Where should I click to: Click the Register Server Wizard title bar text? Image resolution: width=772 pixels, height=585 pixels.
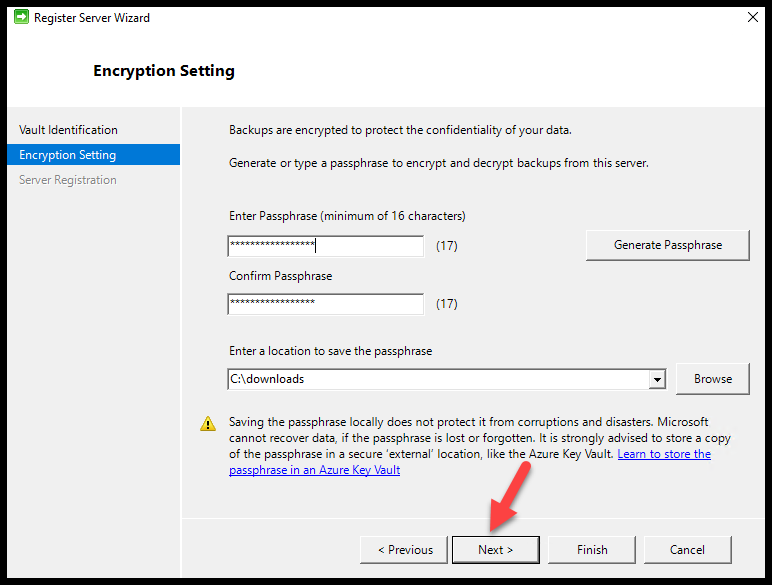[92, 17]
